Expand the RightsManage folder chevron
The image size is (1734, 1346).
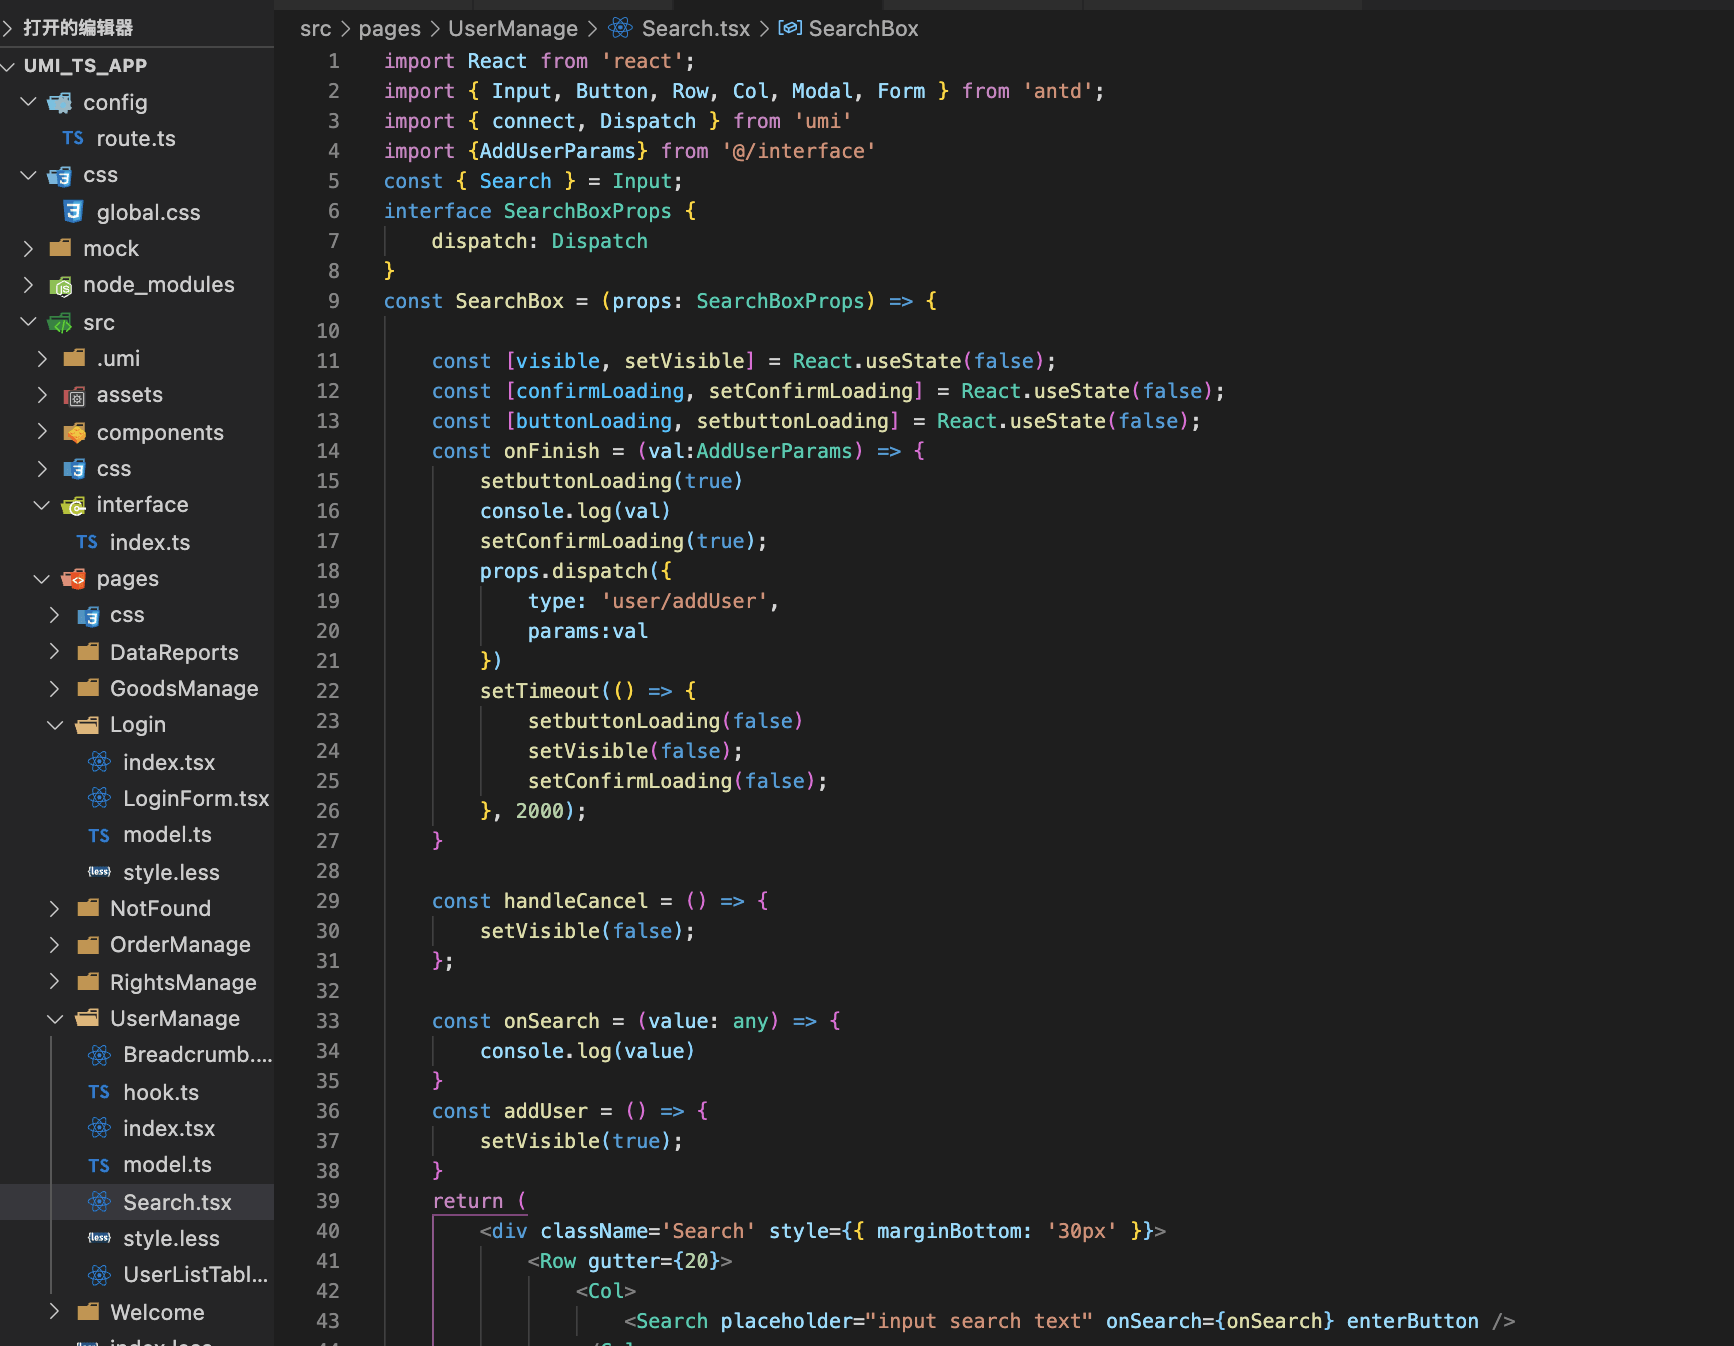coord(55,982)
